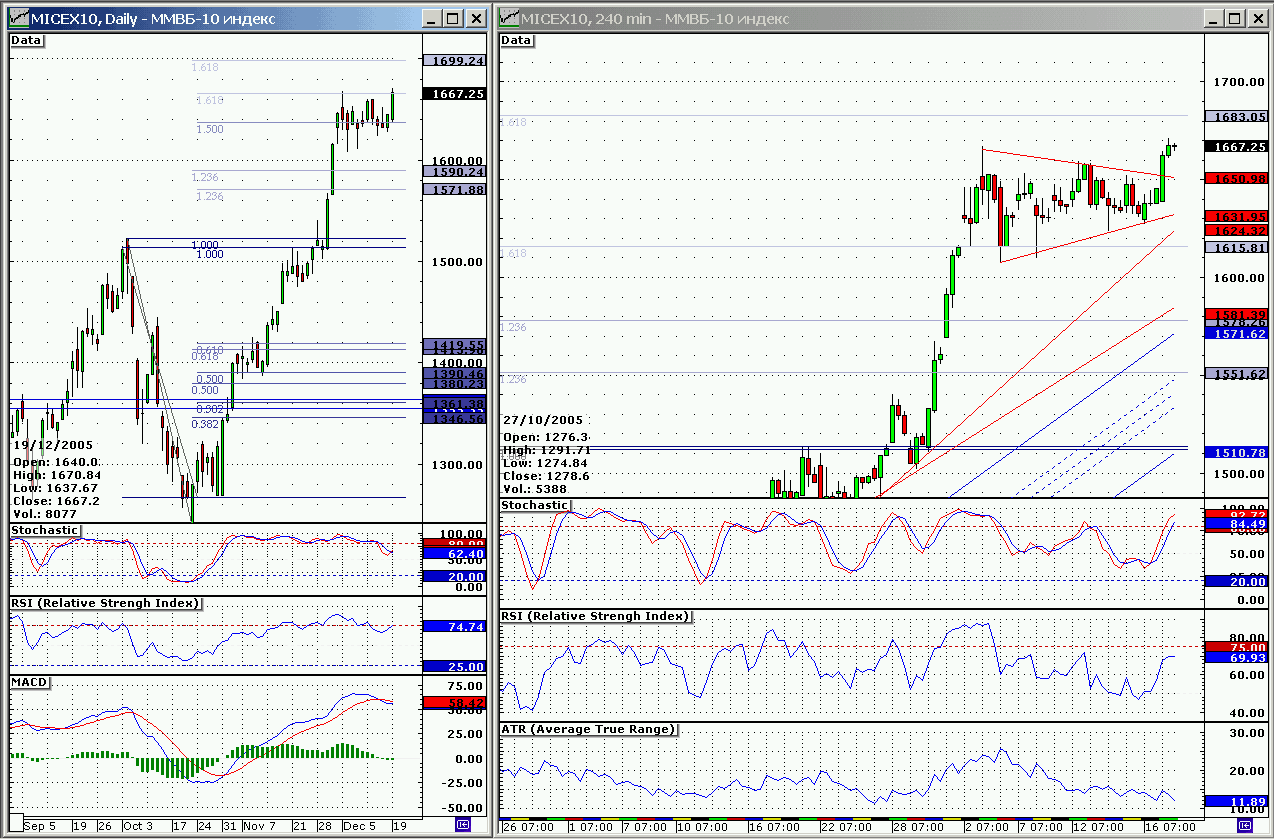The height and width of the screenshot is (839, 1274).
Task: Click the RSI label in 240 min window
Action: [595, 616]
